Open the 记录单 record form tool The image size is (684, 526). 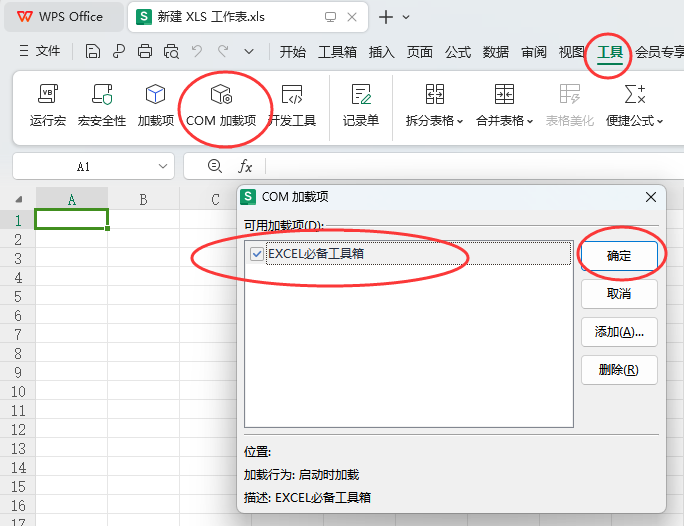[361, 104]
